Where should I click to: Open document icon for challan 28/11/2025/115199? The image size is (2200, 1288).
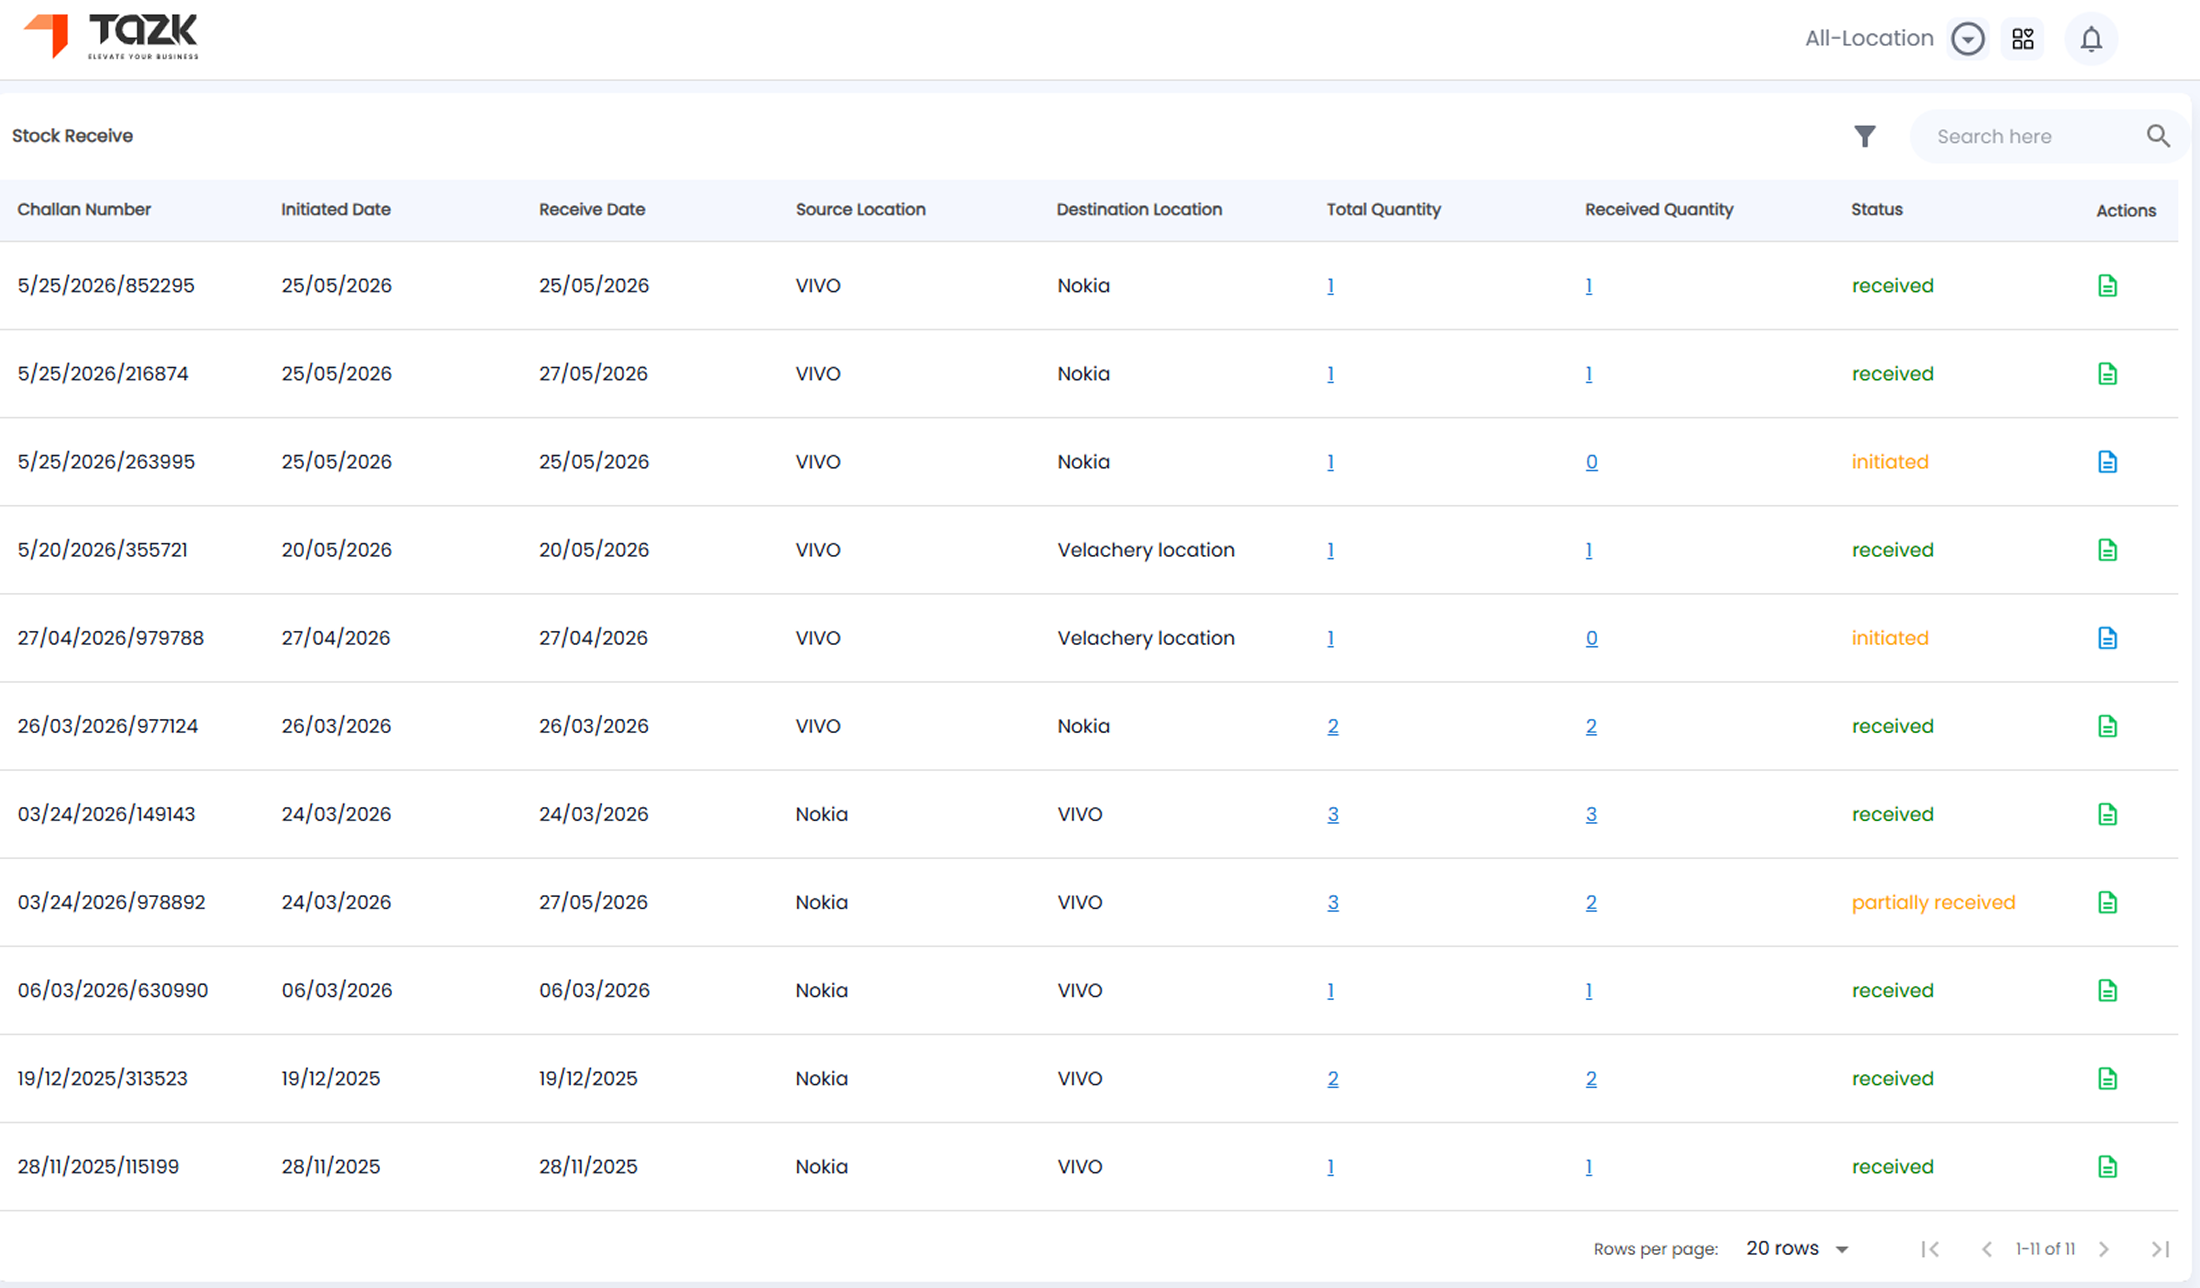[x=2107, y=1166]
